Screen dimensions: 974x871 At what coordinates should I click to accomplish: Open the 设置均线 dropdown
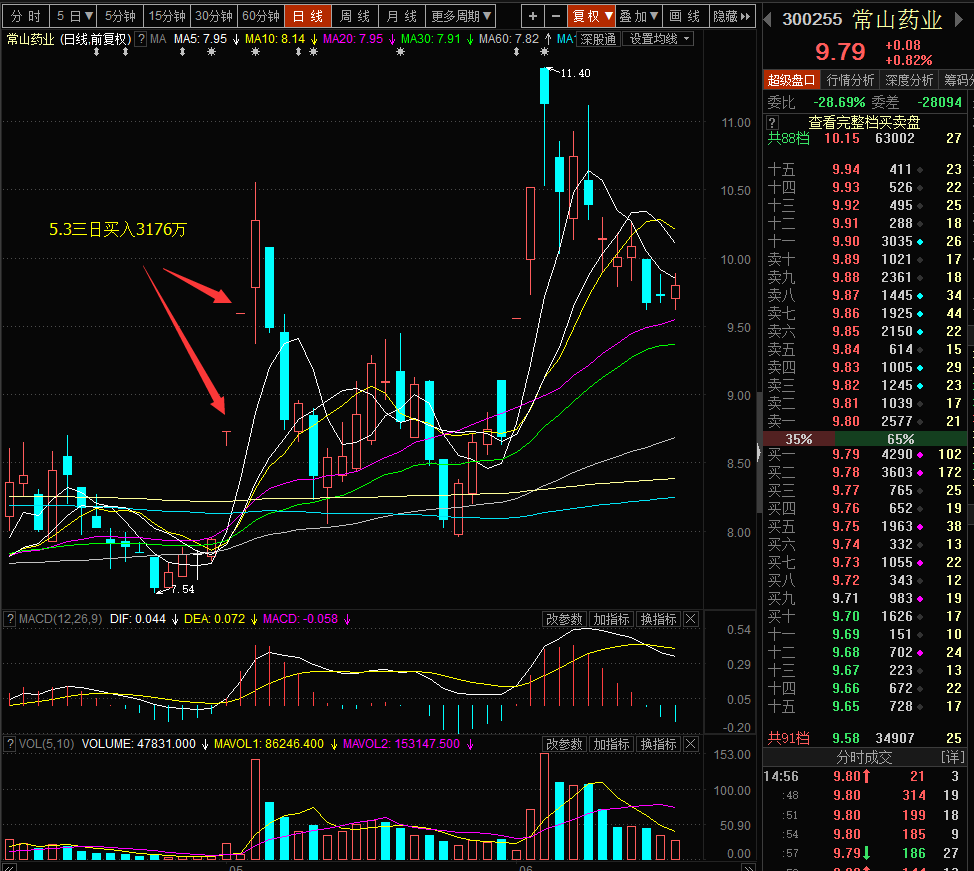click(660, 39)
